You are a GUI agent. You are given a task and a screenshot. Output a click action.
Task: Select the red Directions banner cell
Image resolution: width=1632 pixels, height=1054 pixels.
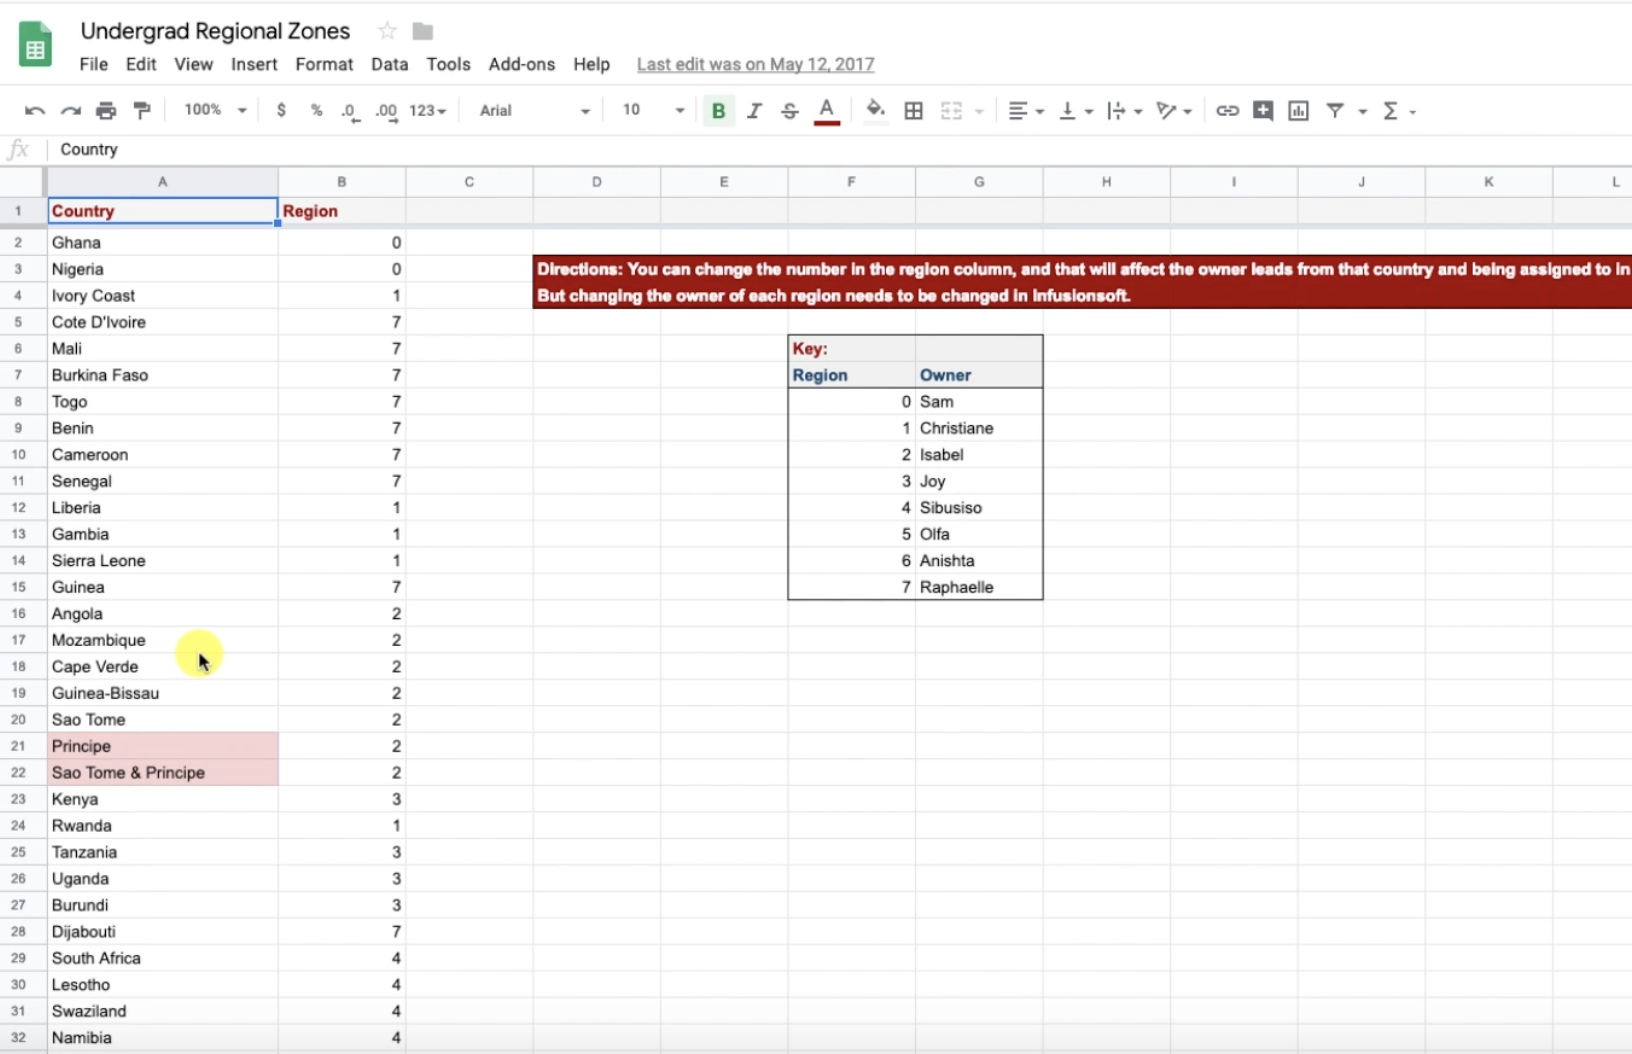(x=1082, y=282)
